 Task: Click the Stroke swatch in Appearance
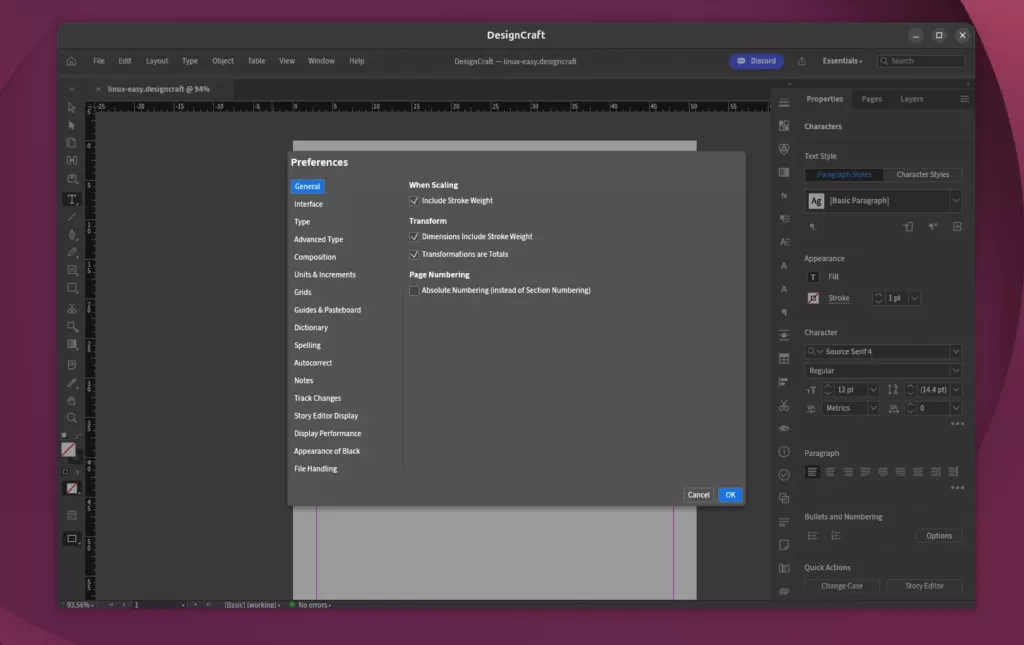pos(813,298)
